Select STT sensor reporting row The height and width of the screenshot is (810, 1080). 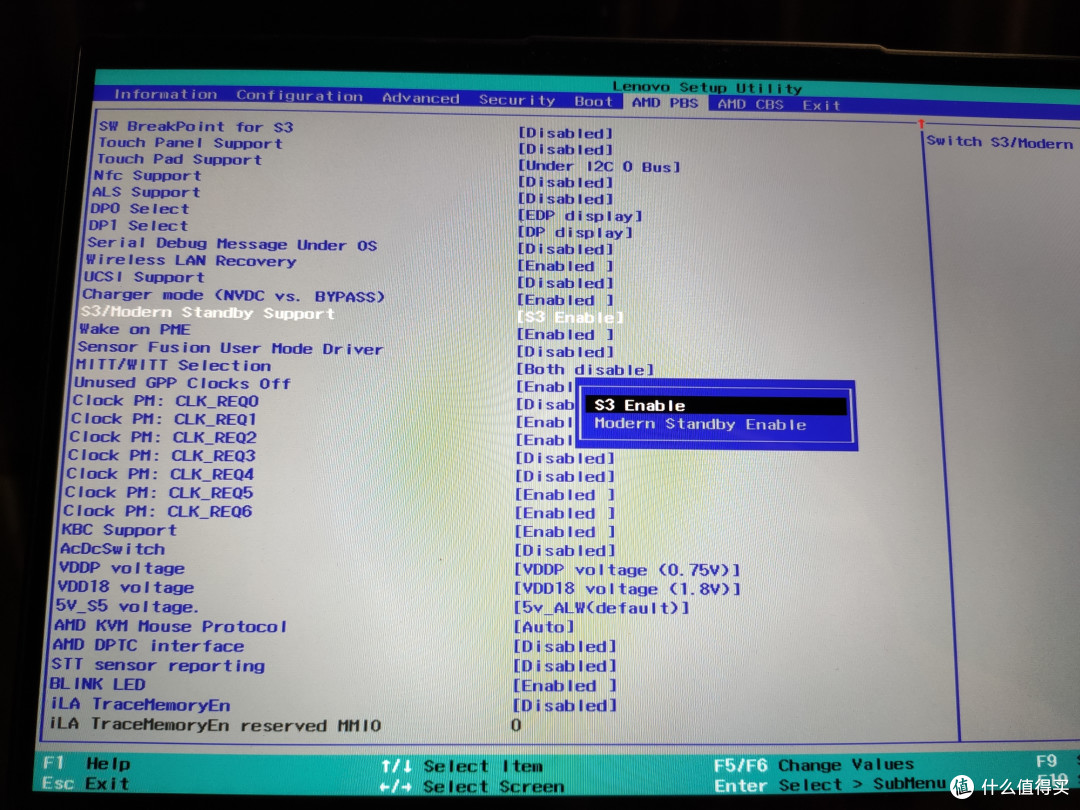coord(158,665)
